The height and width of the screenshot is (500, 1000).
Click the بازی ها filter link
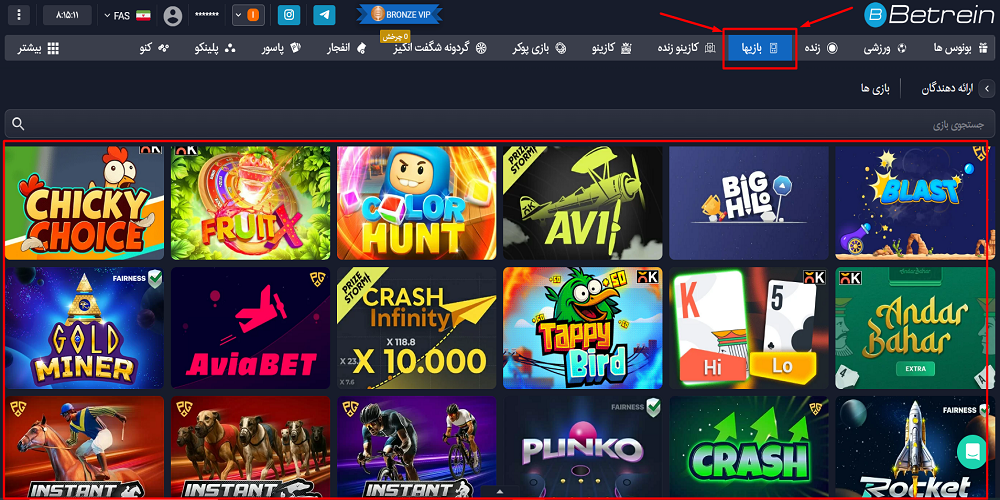tap(874, 89)
